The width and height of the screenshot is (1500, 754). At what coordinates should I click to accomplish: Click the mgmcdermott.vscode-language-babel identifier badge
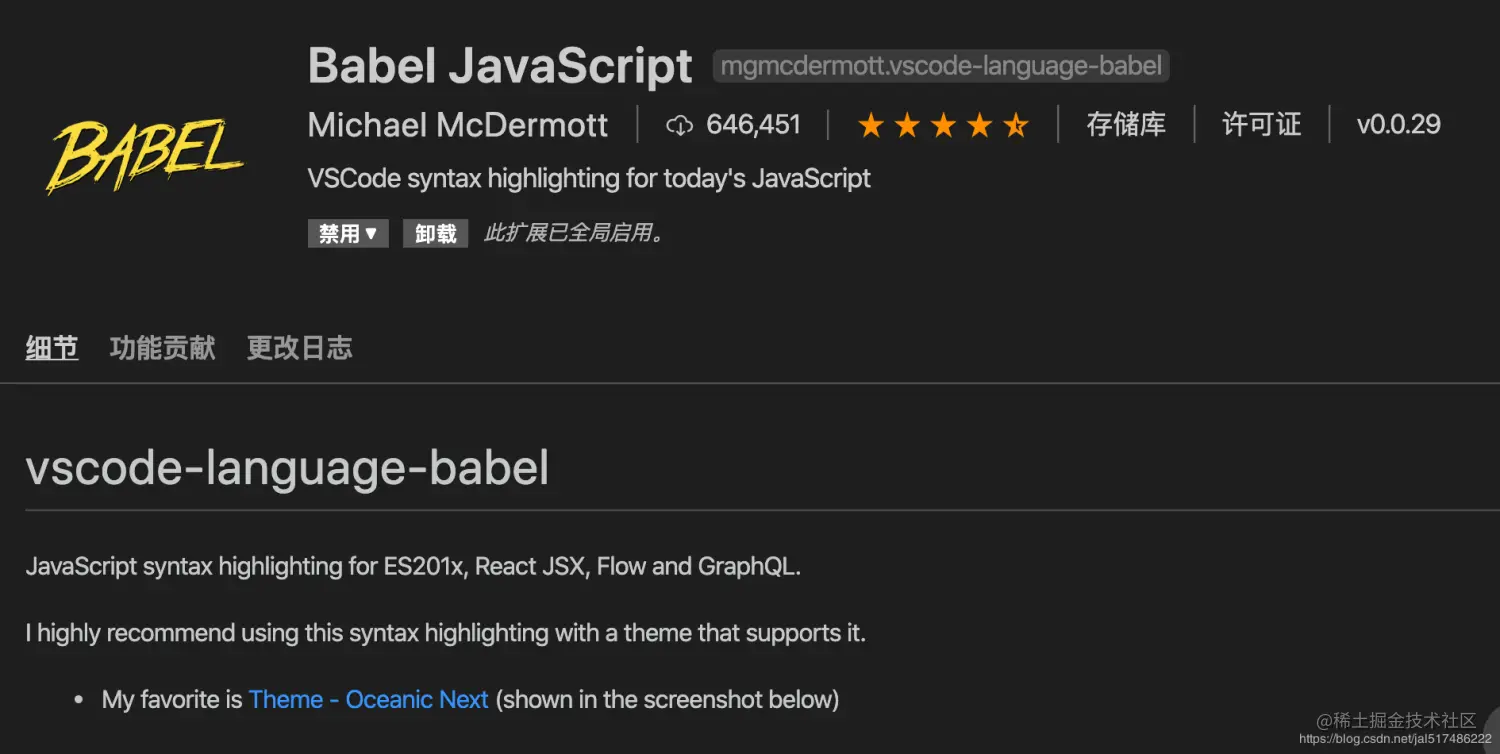tap(941, 67)
